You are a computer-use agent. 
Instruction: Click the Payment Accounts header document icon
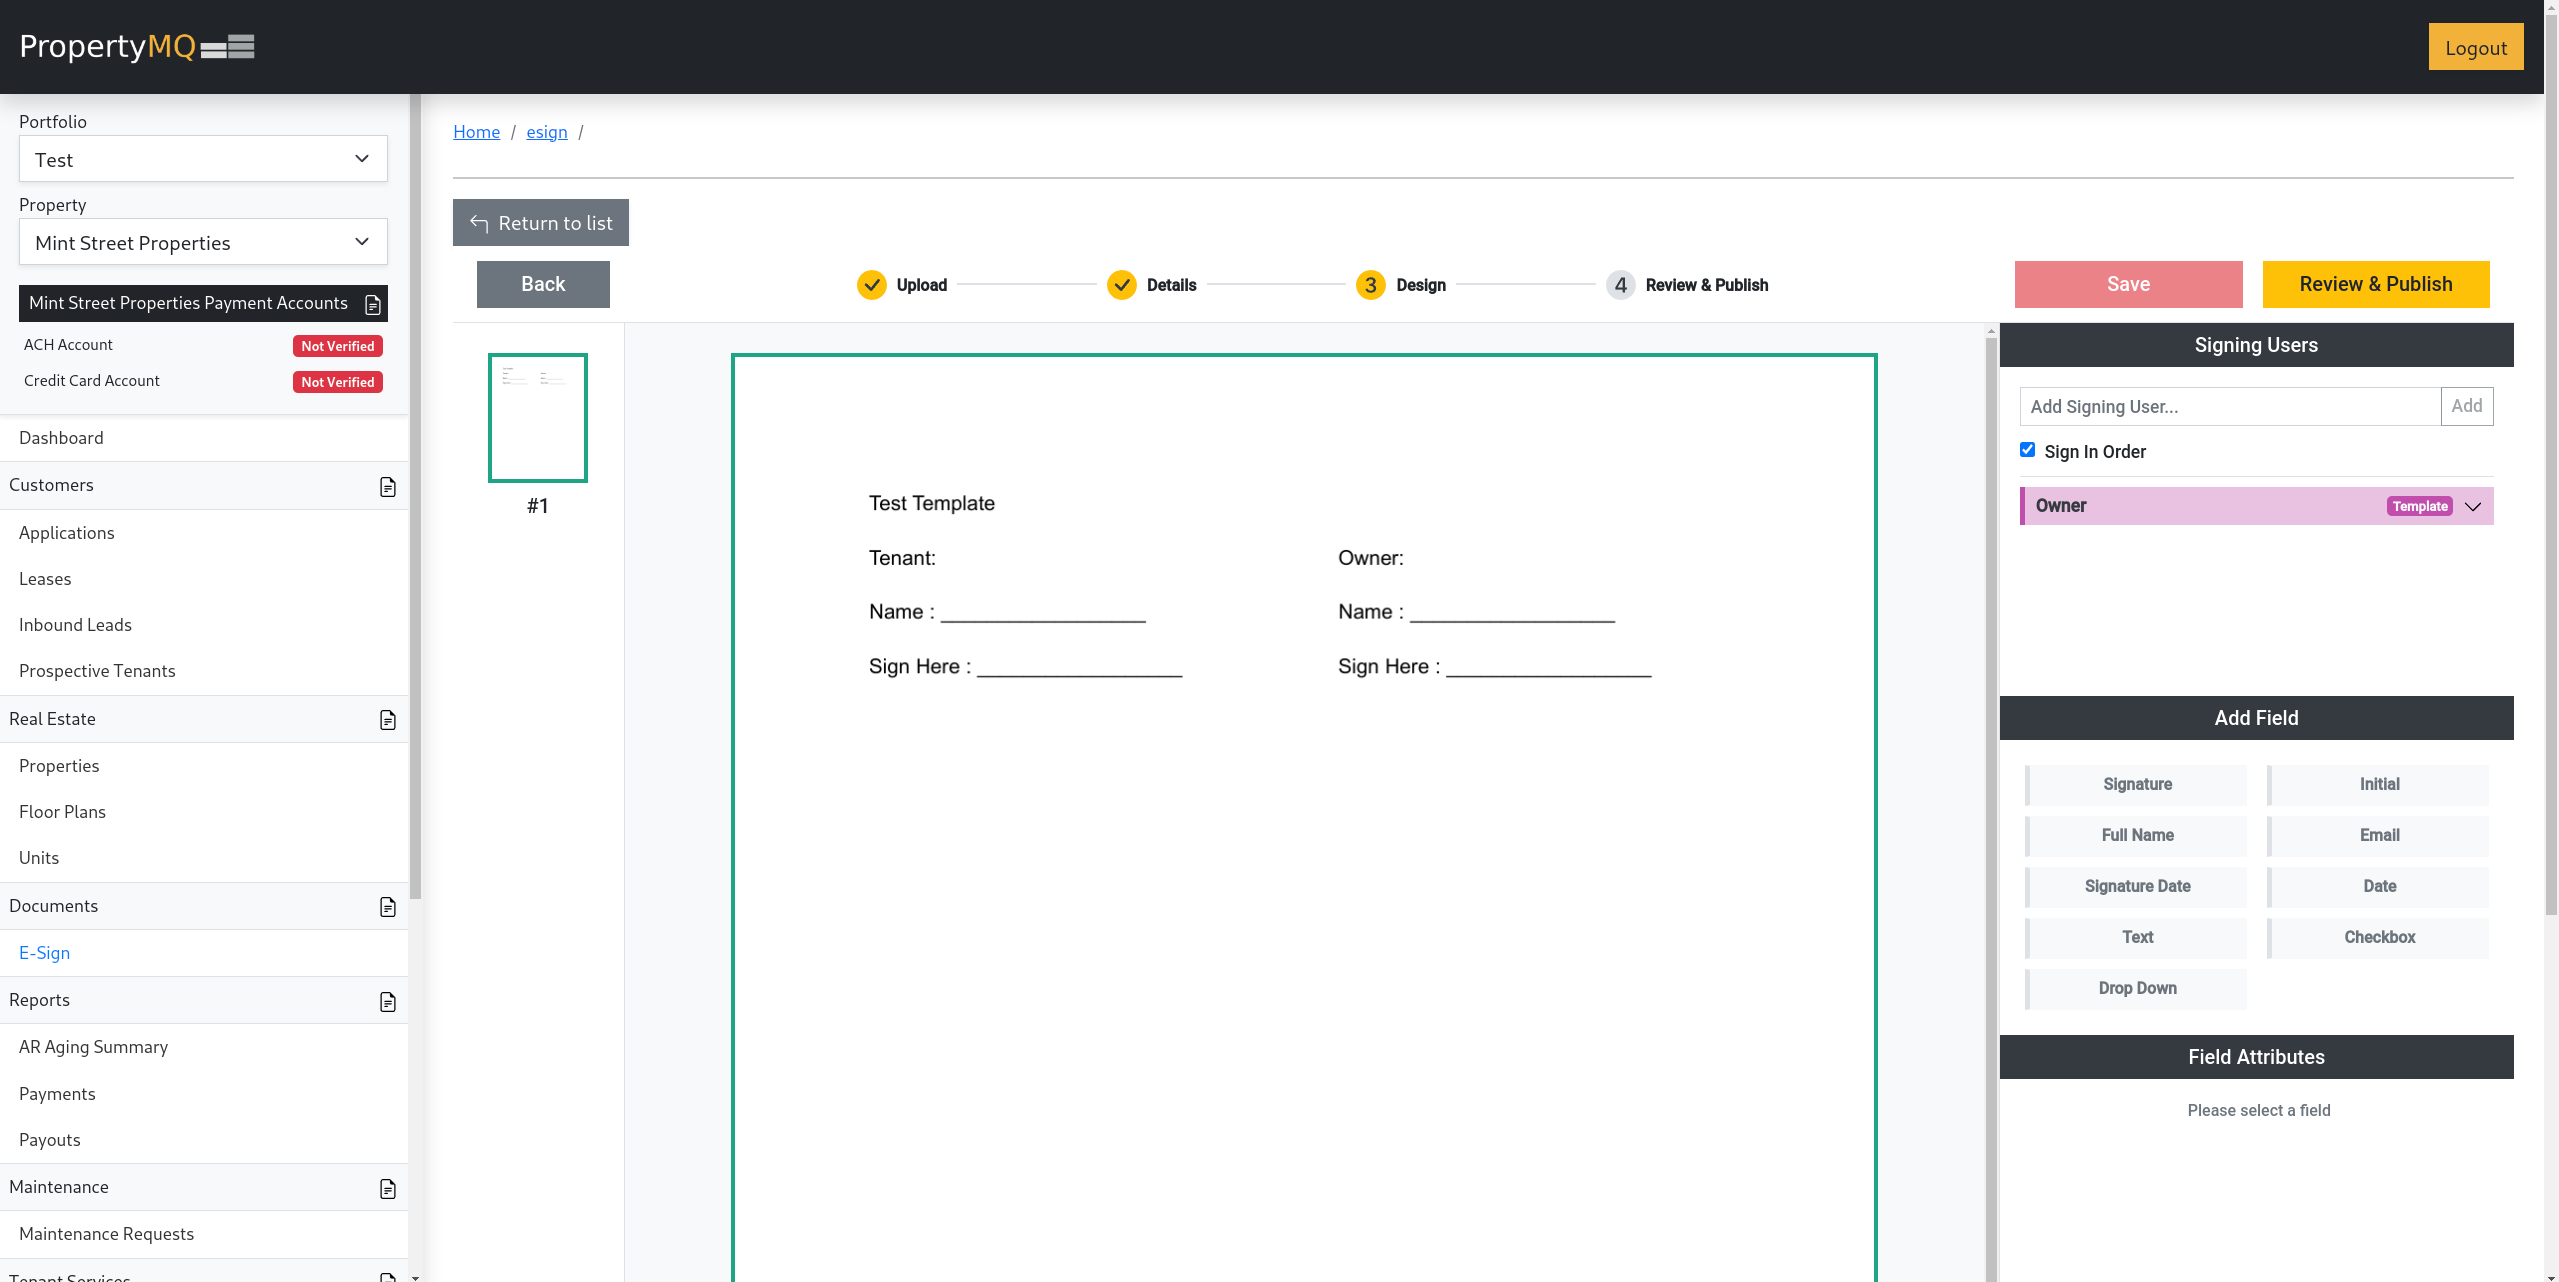tap(373, 304)
